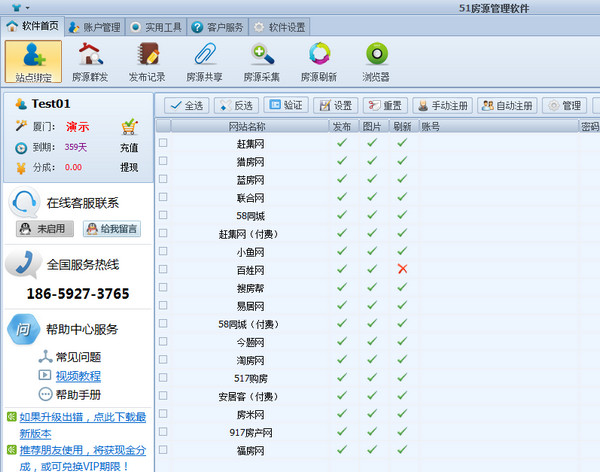Select 917房产网 row name
Viewport: 600px width, 472px height.
[x=251, y=433]
